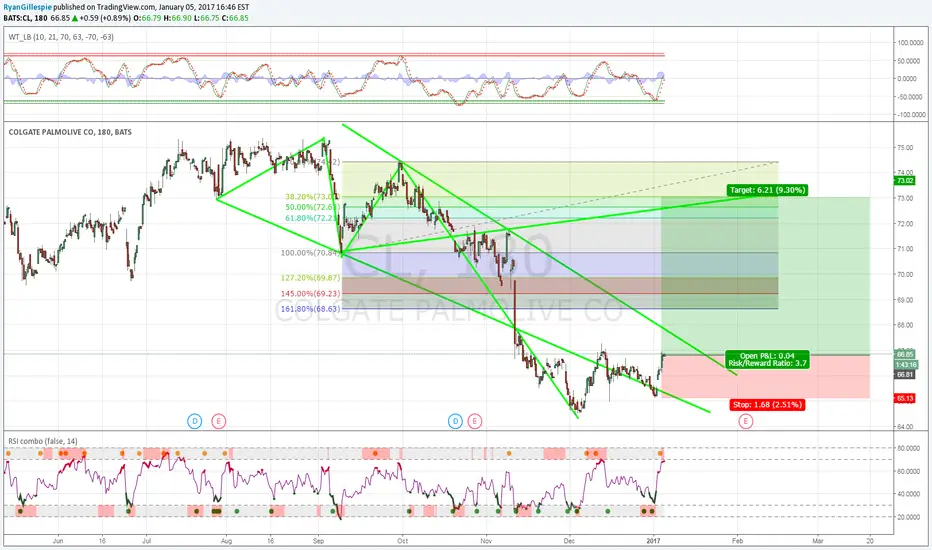932x550 pixels.
Task: Click the 2017 label on the time axis
Action: point(653,541)
